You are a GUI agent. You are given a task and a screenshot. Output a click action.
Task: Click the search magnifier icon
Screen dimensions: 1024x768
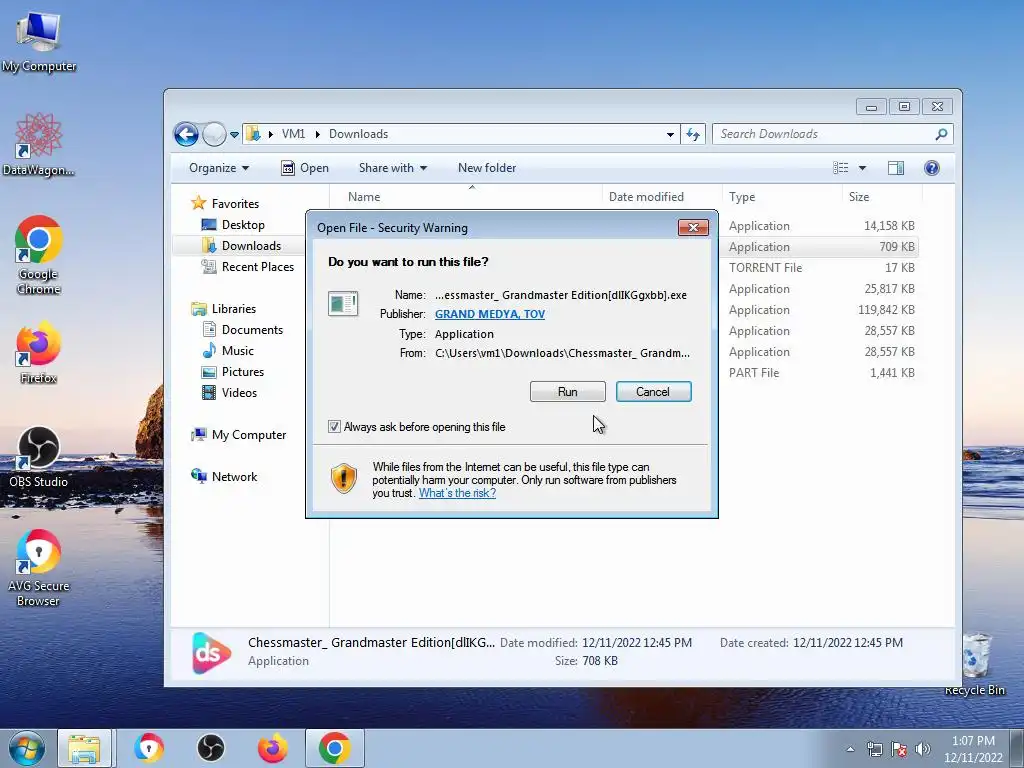coord(941,134)
